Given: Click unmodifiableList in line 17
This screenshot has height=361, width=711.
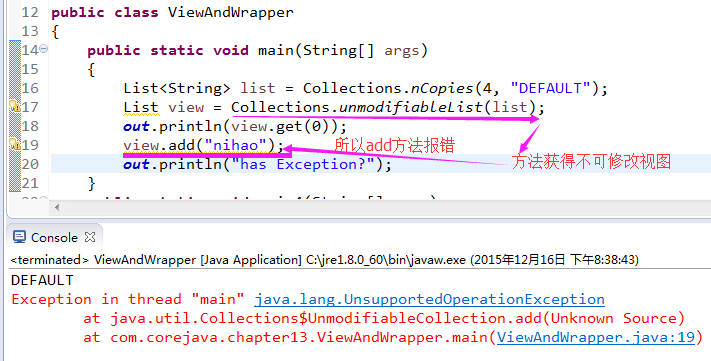Looking at the screenshot, I should [410, 107].
